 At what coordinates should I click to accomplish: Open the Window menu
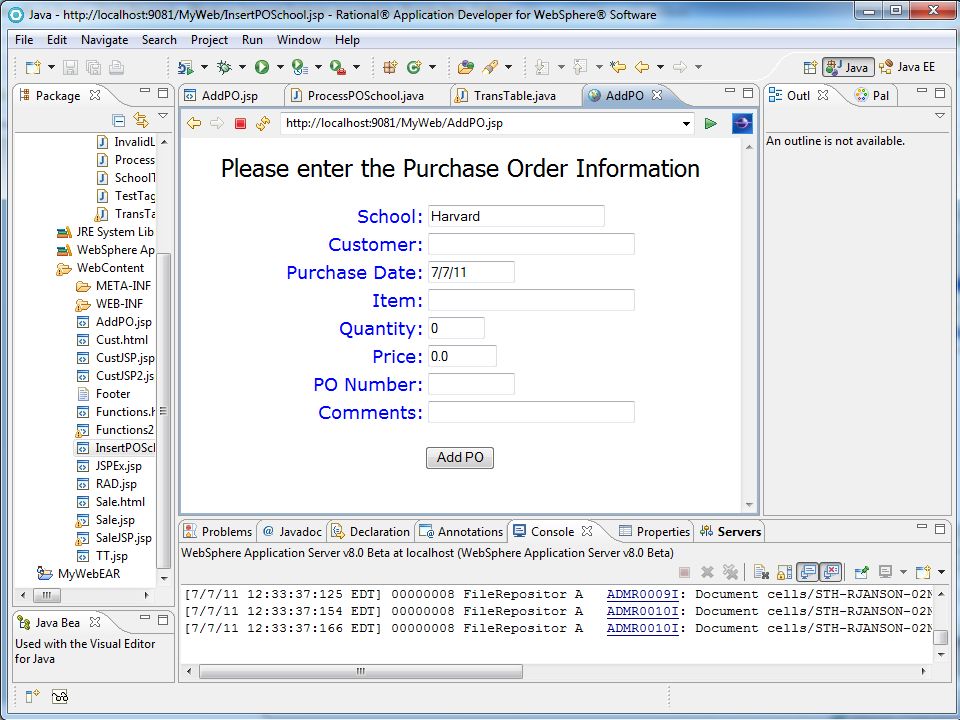[x=299, y=40]
